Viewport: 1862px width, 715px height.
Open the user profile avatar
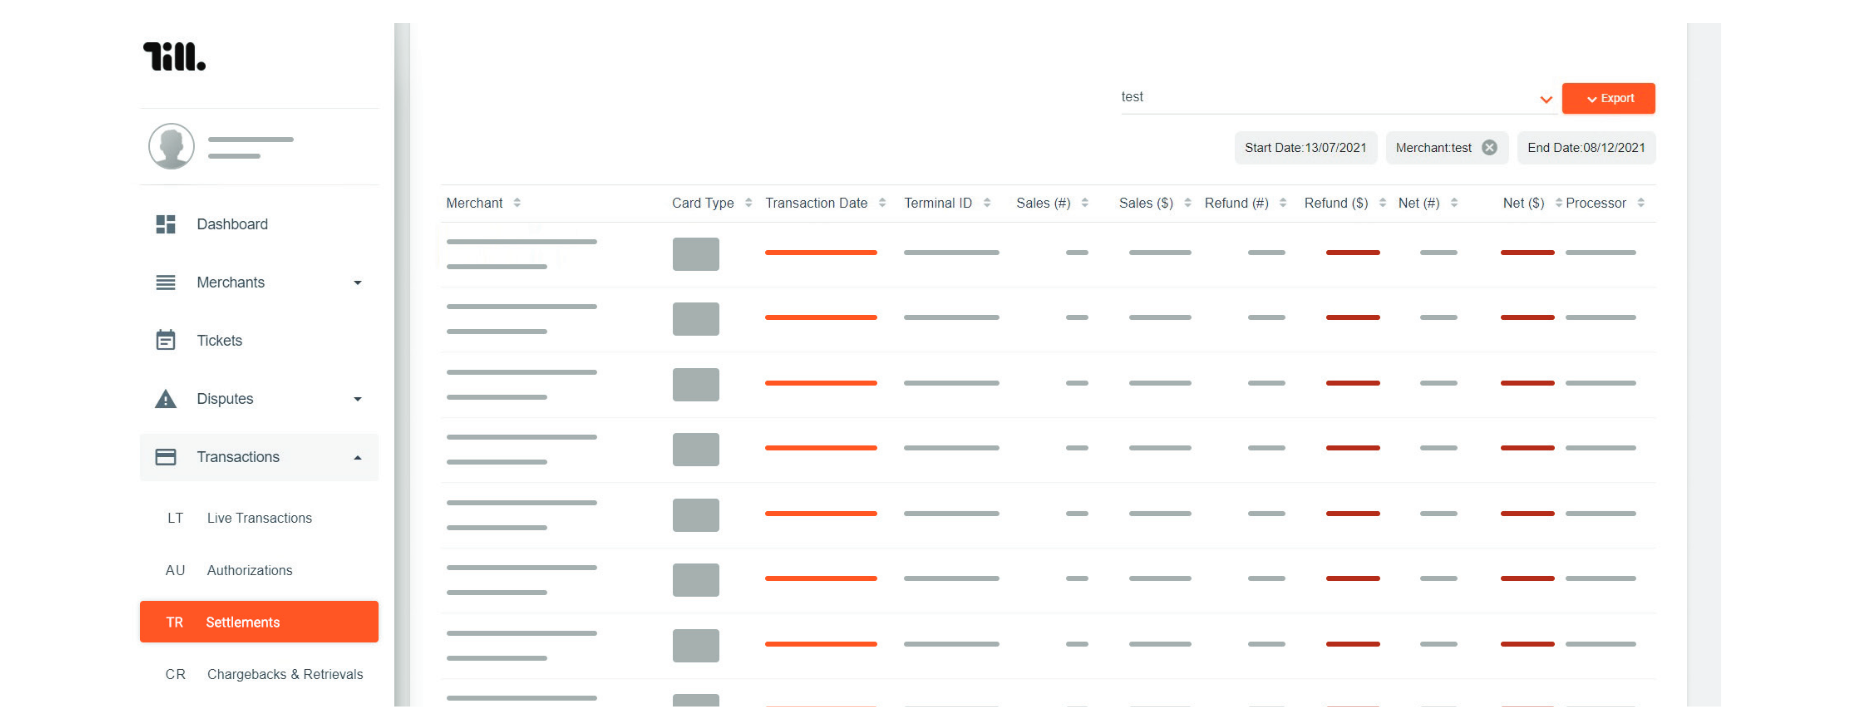tap(172, 146)
